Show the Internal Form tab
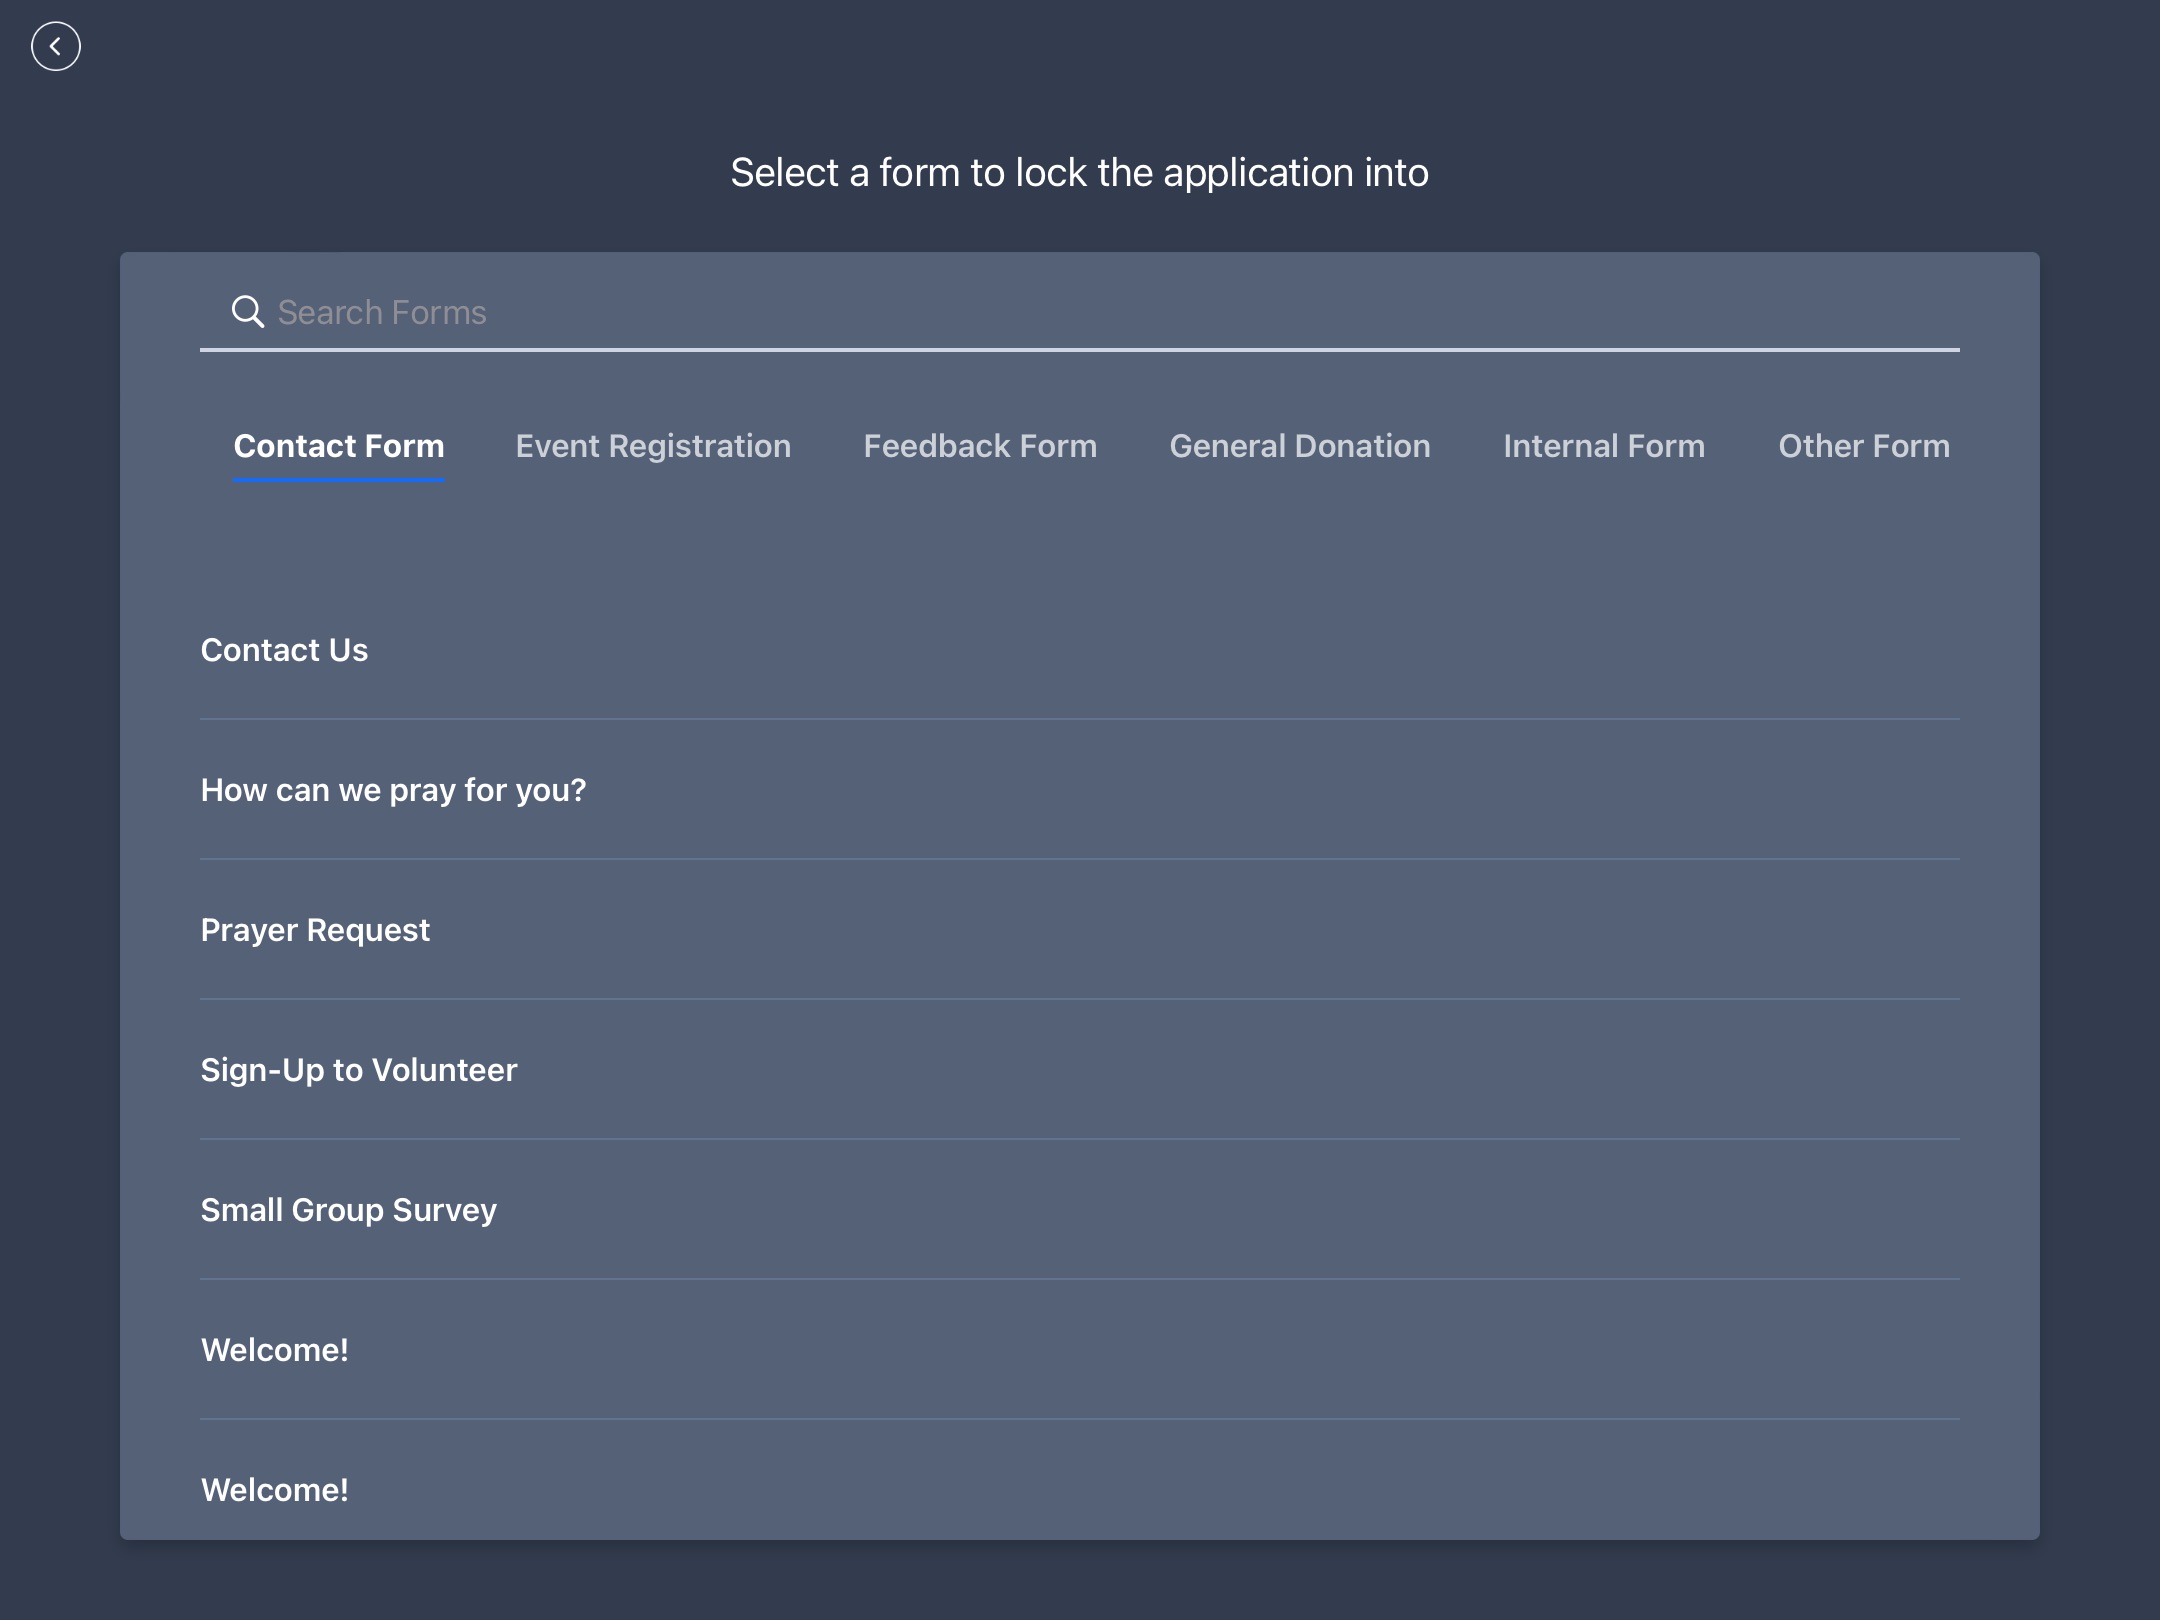 click(1604, 446)
